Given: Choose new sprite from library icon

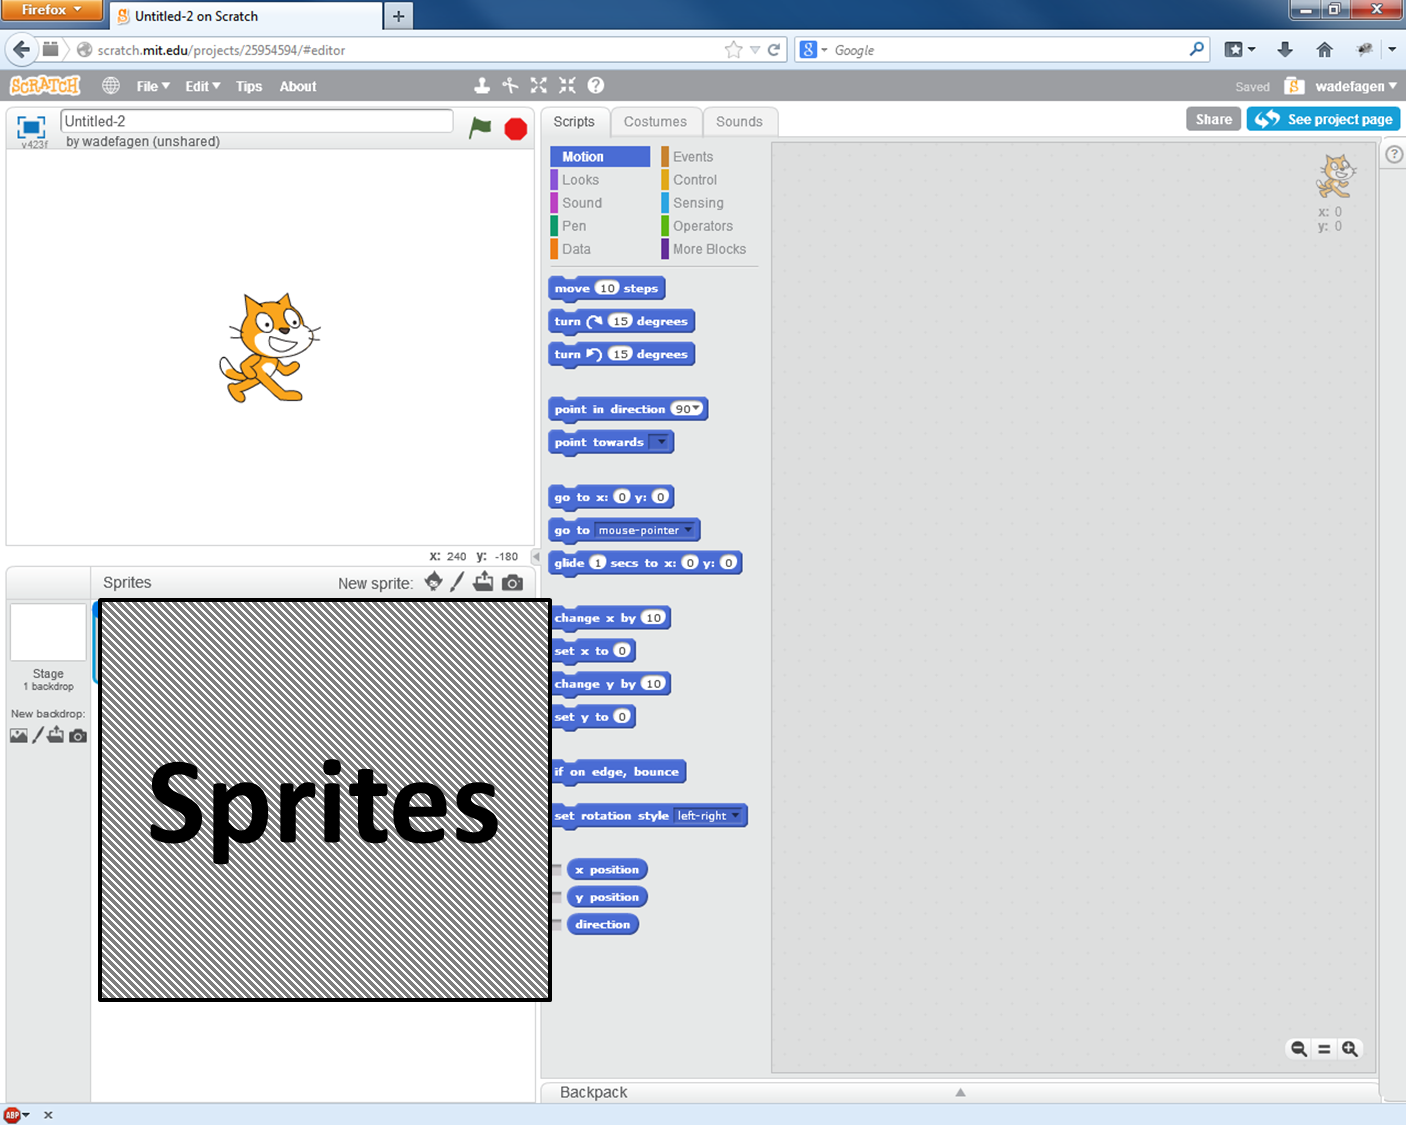Looking at the screenshot, I should tap(433, 582).
